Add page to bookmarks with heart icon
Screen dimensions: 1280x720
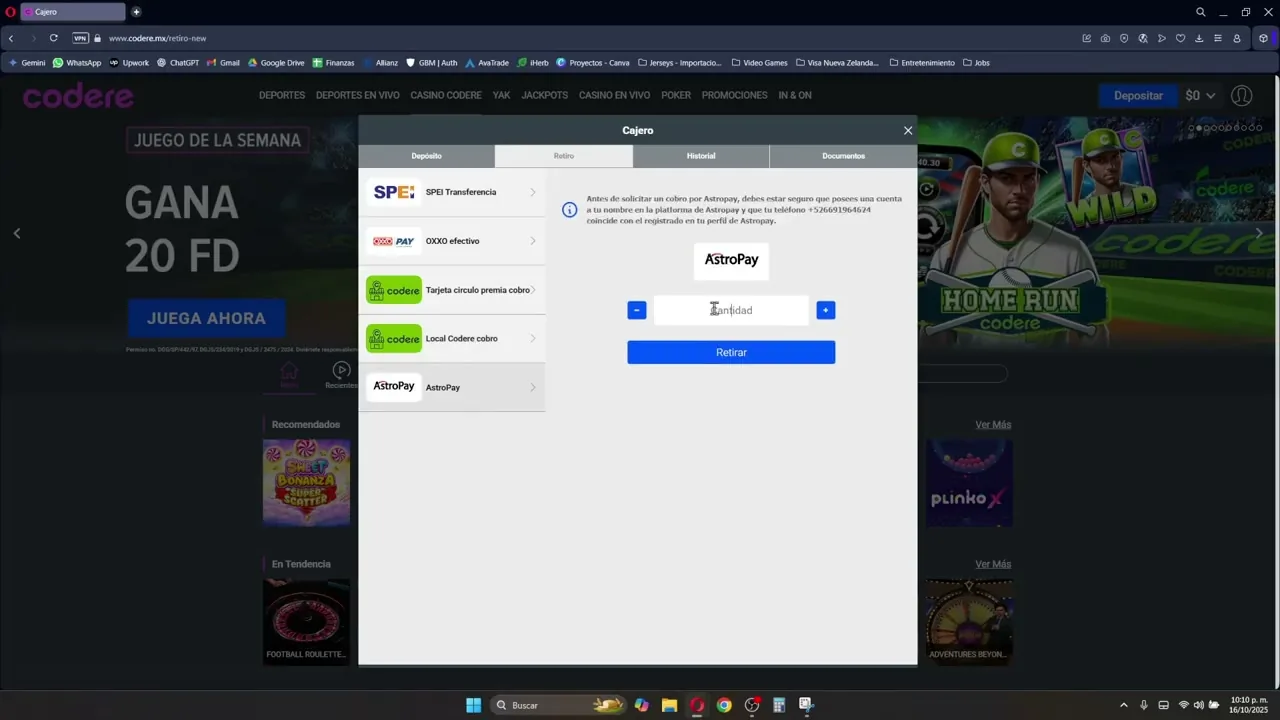tap(1180, 38)
